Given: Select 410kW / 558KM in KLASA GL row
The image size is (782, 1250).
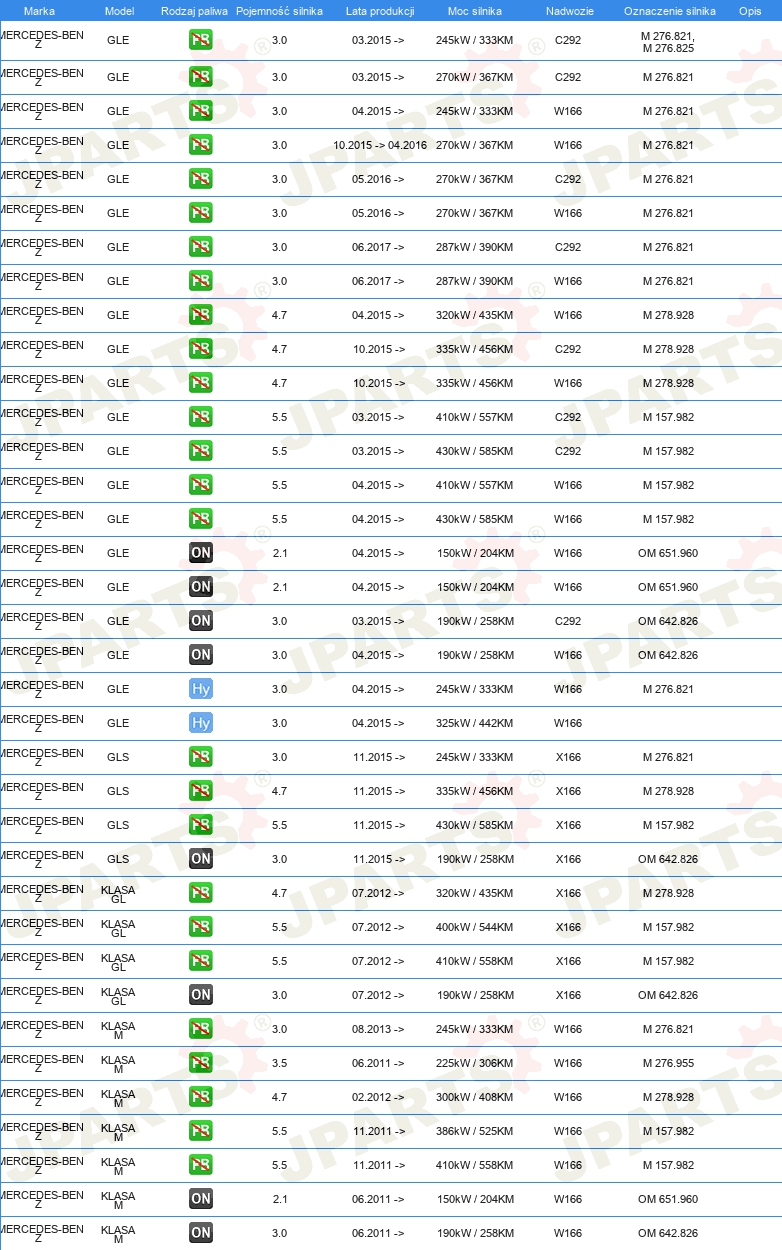Looking at the screenshot, I should 475,961.
